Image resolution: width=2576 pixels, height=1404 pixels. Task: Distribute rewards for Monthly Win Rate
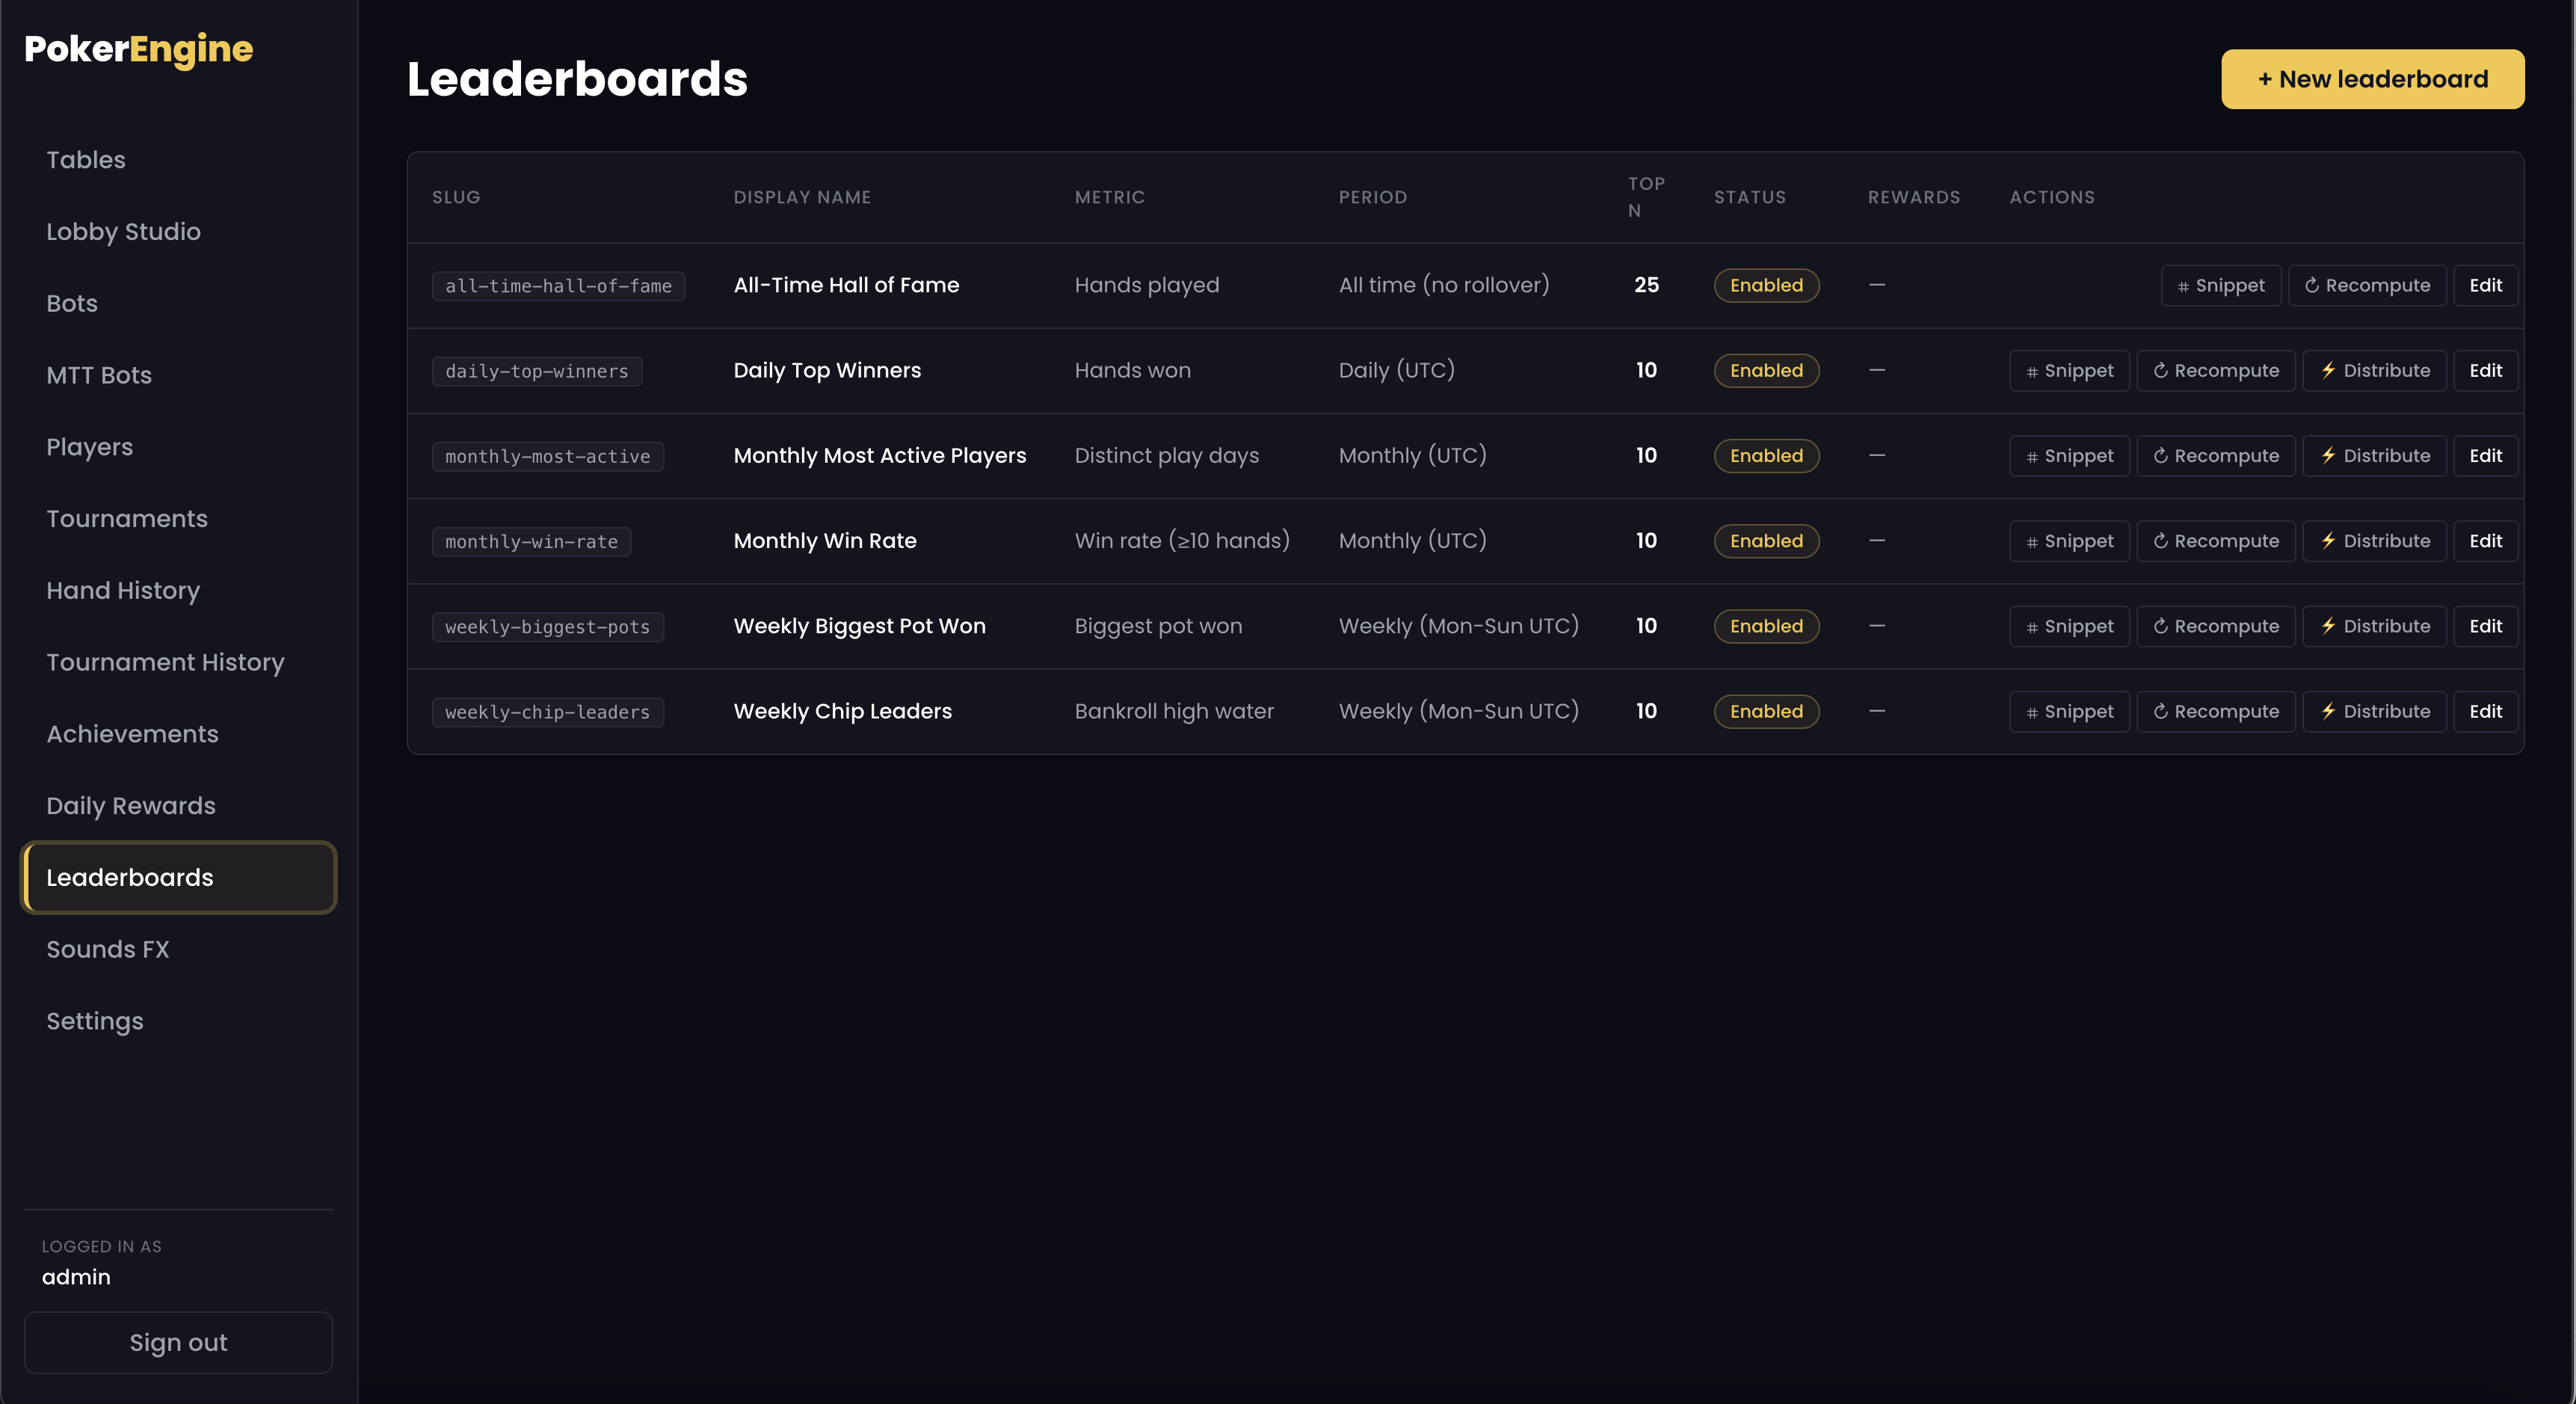[x=2374, y=541]
